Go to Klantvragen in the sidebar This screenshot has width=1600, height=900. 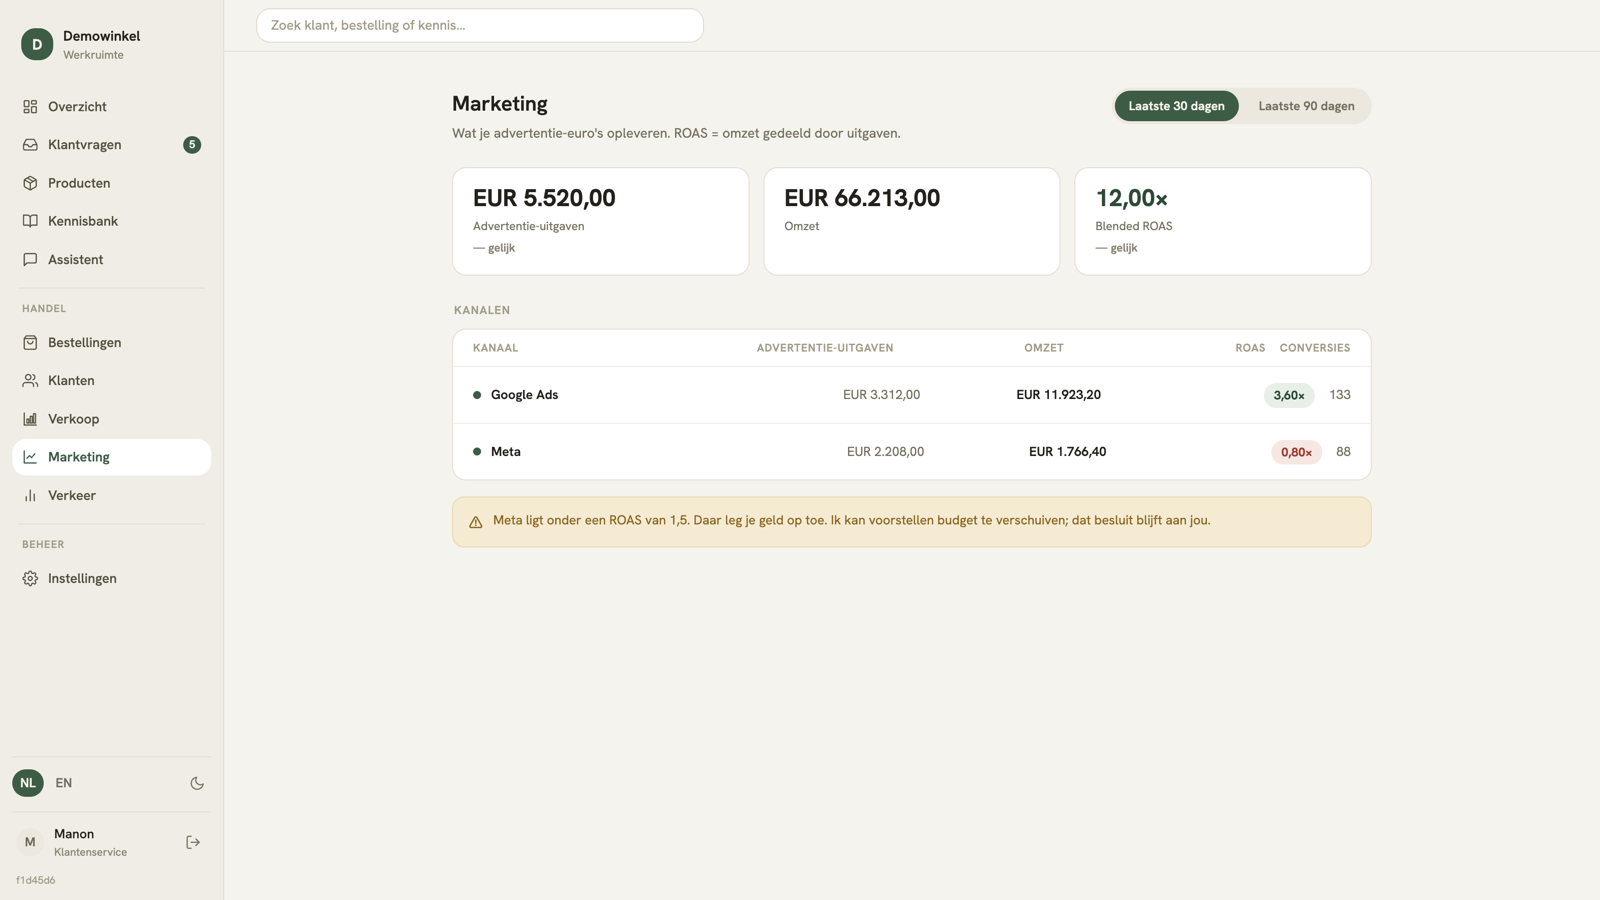[111, 145]
